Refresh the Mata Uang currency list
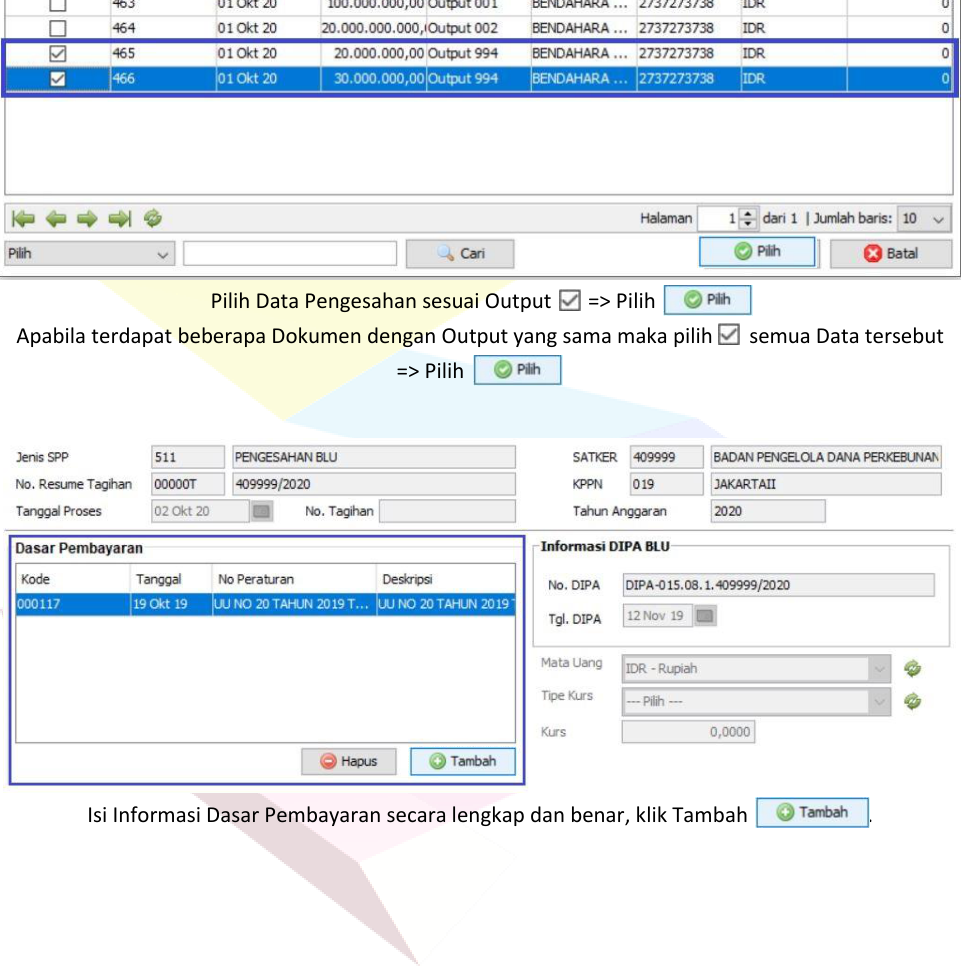 (x=911, y=669)
